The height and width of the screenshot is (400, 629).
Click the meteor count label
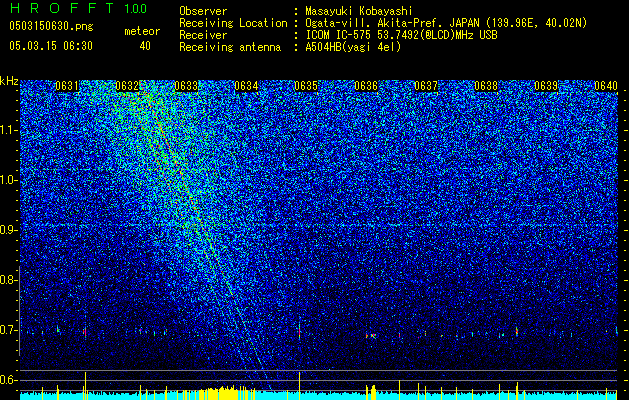point(142,31)
